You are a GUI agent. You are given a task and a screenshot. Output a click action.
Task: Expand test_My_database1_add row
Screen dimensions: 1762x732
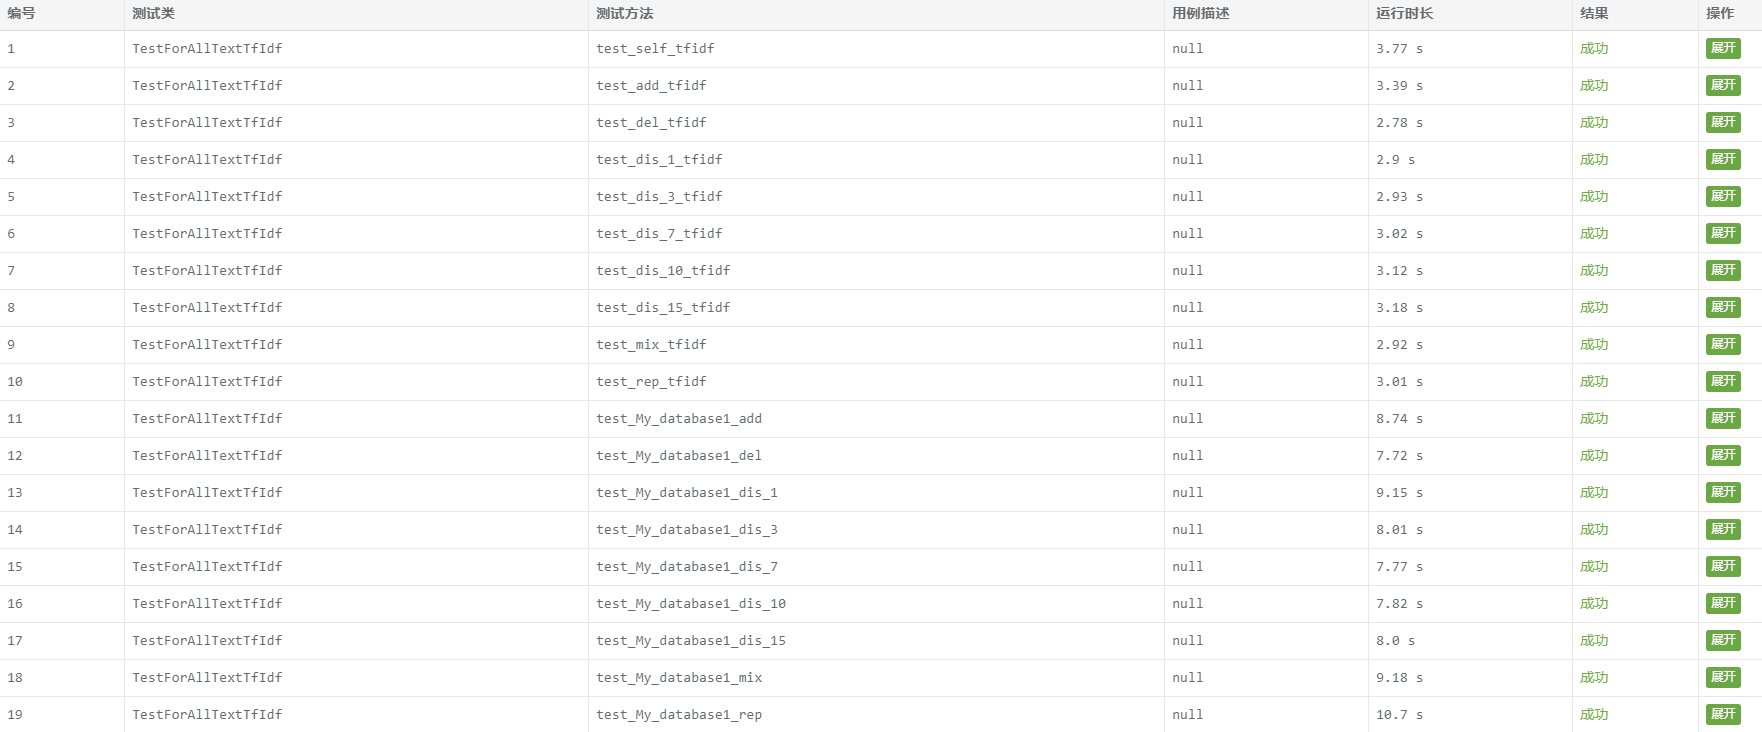click(1722, 418)
